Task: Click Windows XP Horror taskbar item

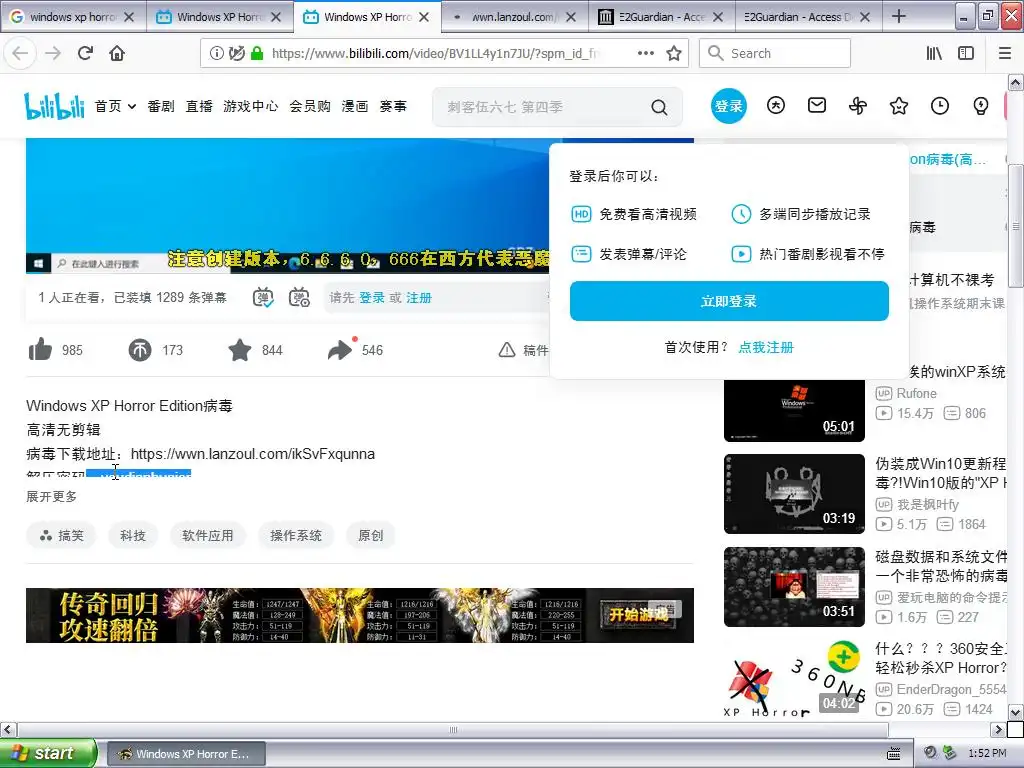Action: coord(186,754)
